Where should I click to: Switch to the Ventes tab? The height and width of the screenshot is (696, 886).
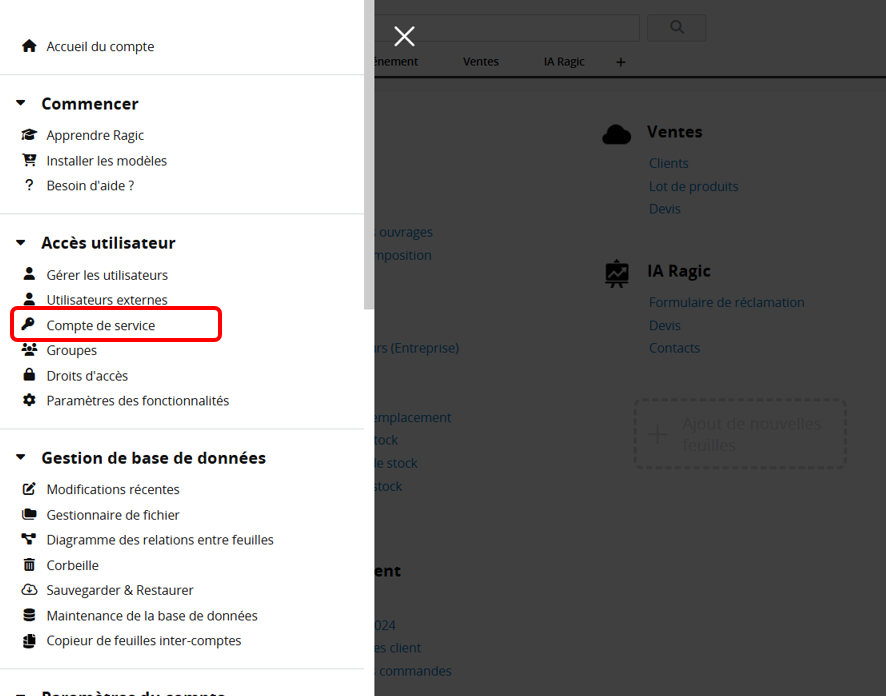tap(480, 62)
